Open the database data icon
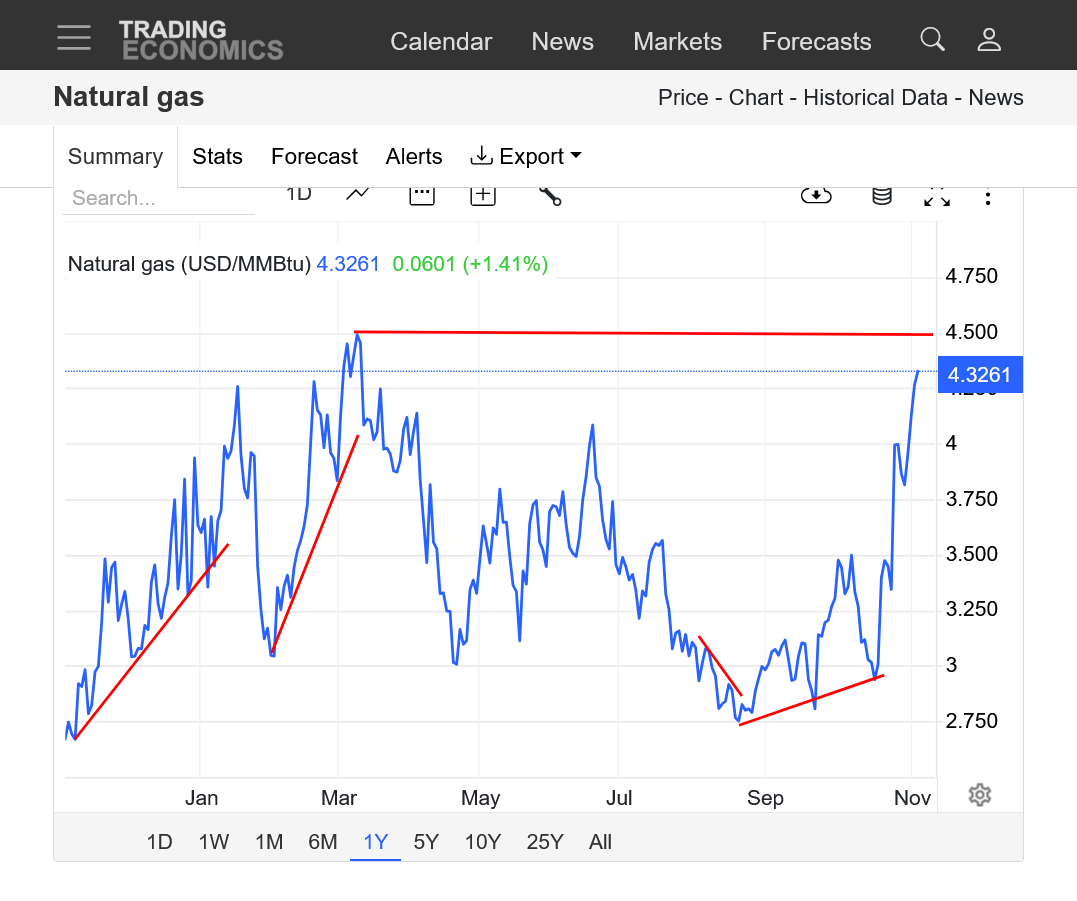 [881, 196]
